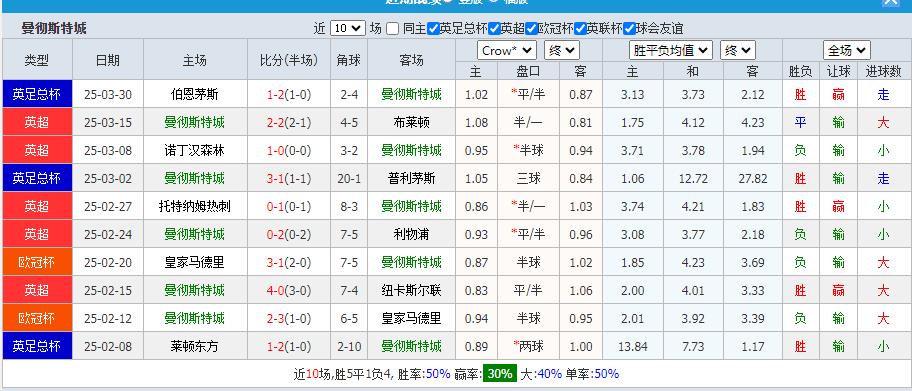Viewport: 912px width, 391px height.
Task: Open the 4-0(3-0) score of 25-02-15 match
Action: 289,290
